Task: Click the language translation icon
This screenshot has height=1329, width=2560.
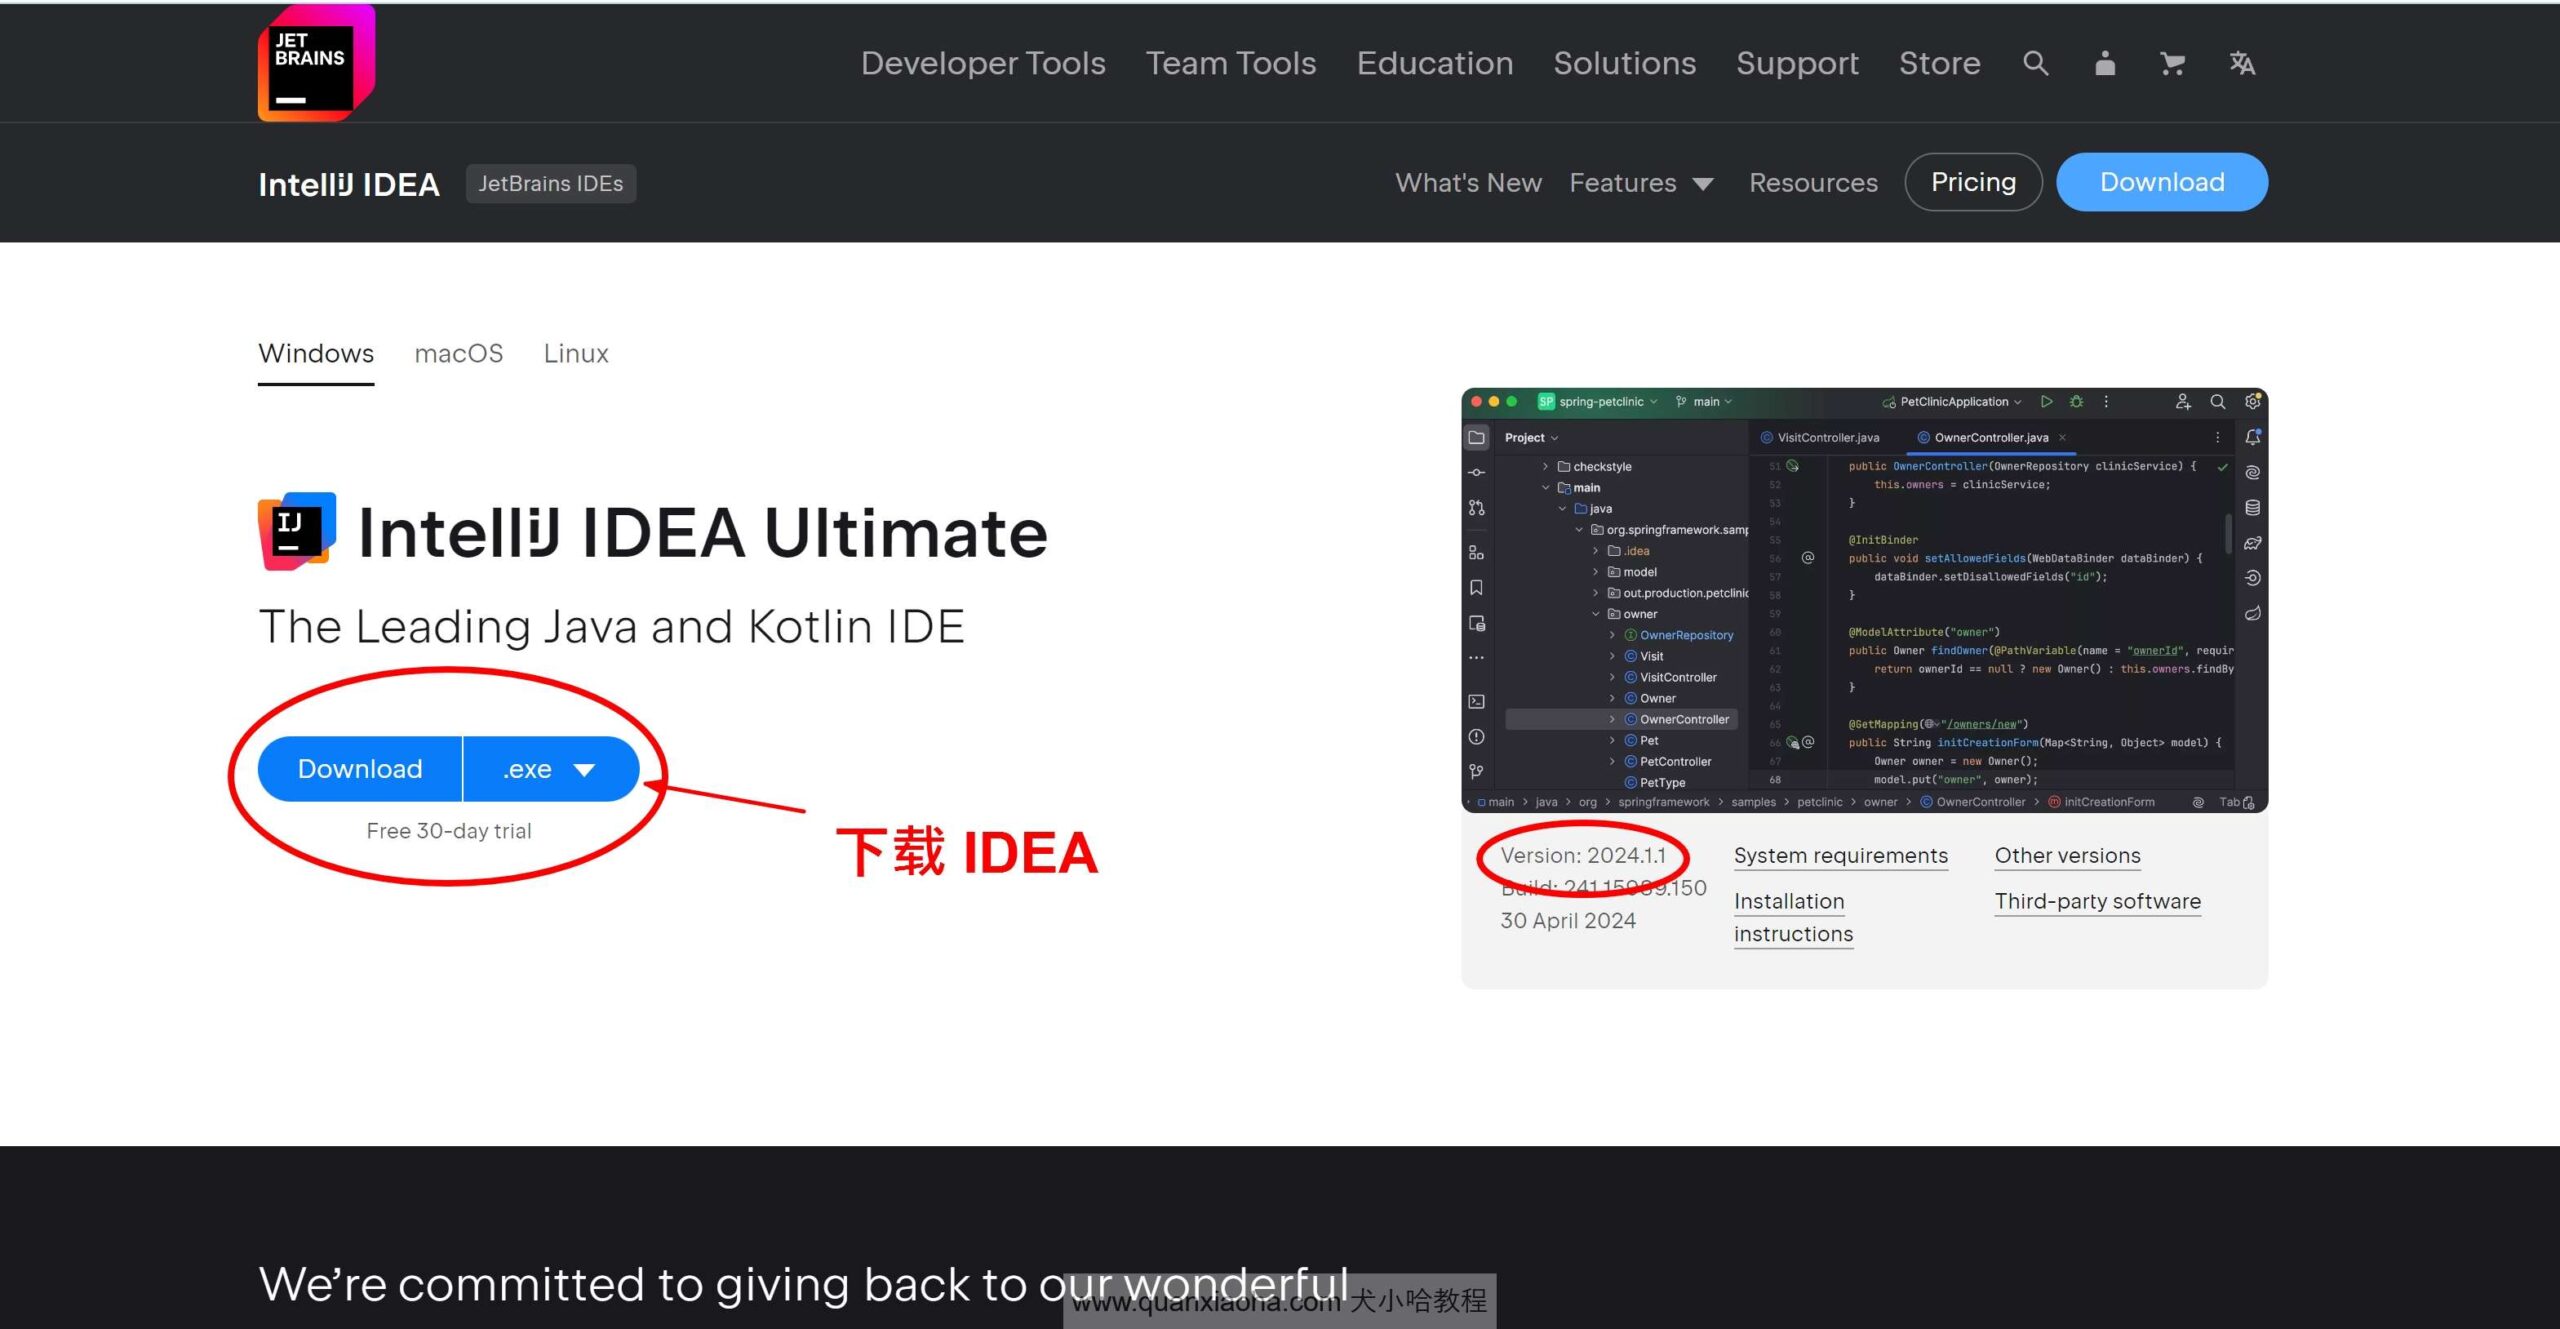Action: coord(2238,64)
